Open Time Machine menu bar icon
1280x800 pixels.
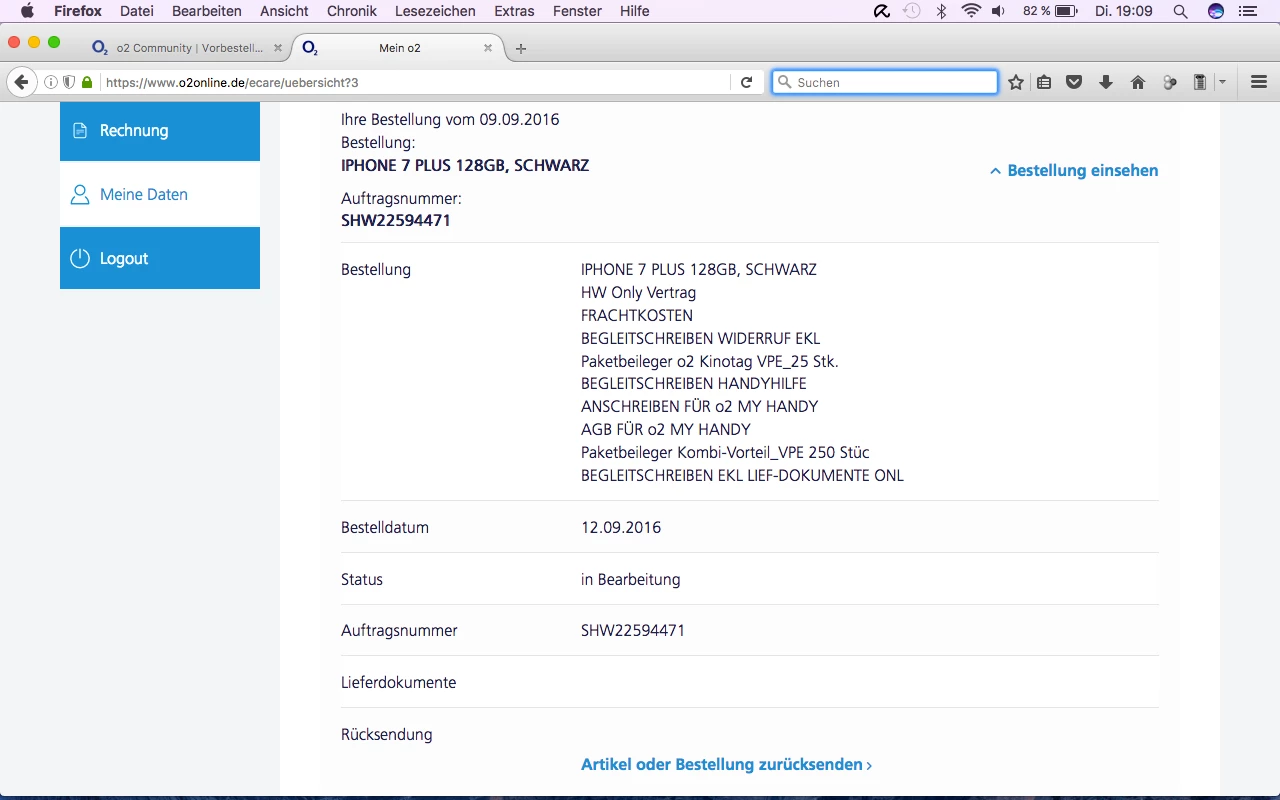(x=911, y=11)
